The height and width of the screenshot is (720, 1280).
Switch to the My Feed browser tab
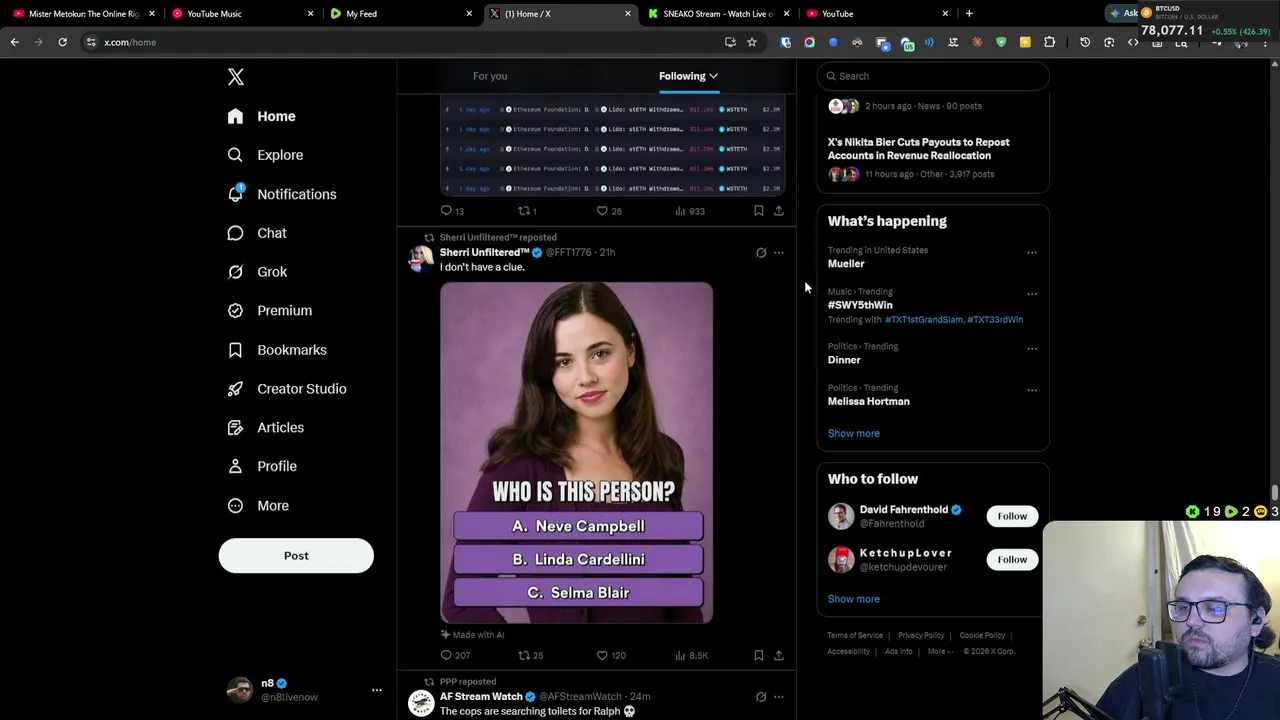coord(400,14)
